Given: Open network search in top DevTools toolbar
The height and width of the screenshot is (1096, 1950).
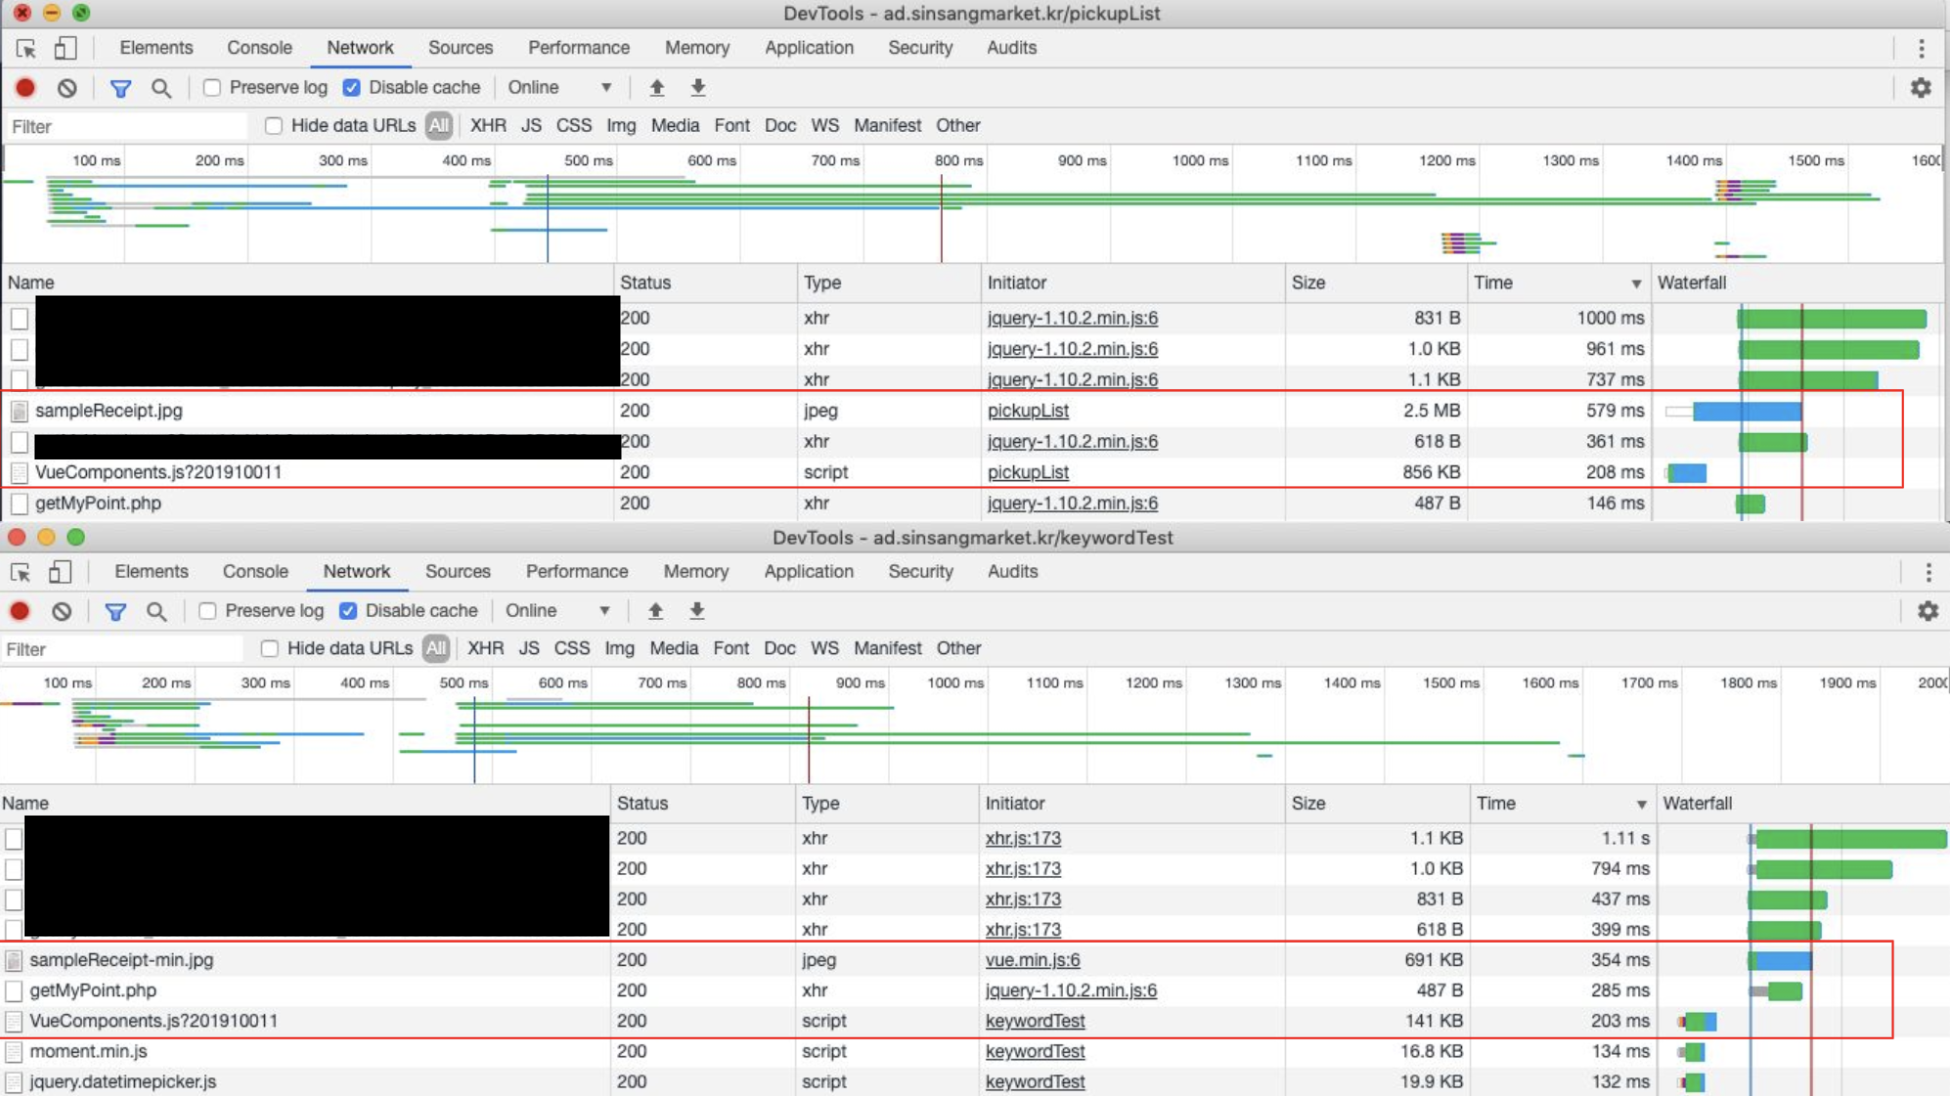Looking at the screenshot, I should click(x=161, y=88).
